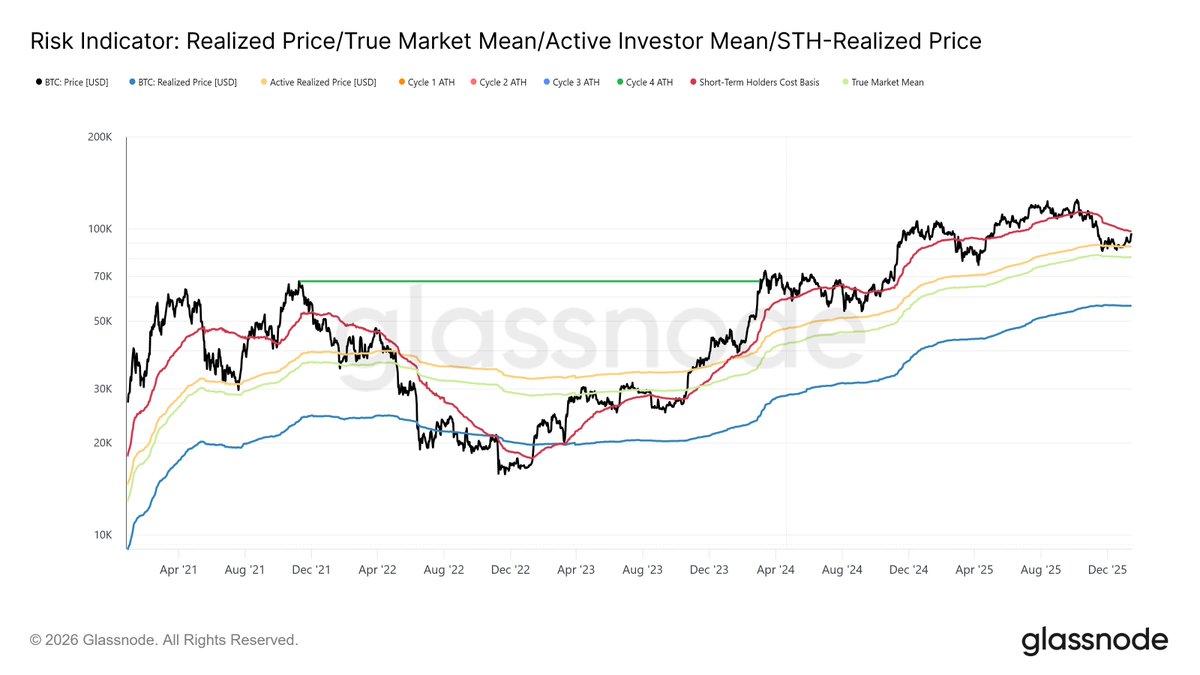Toggle the Cycle 4 ATH series label
The height and width of the screenshot is (675, 1200).
pos(649,83)
